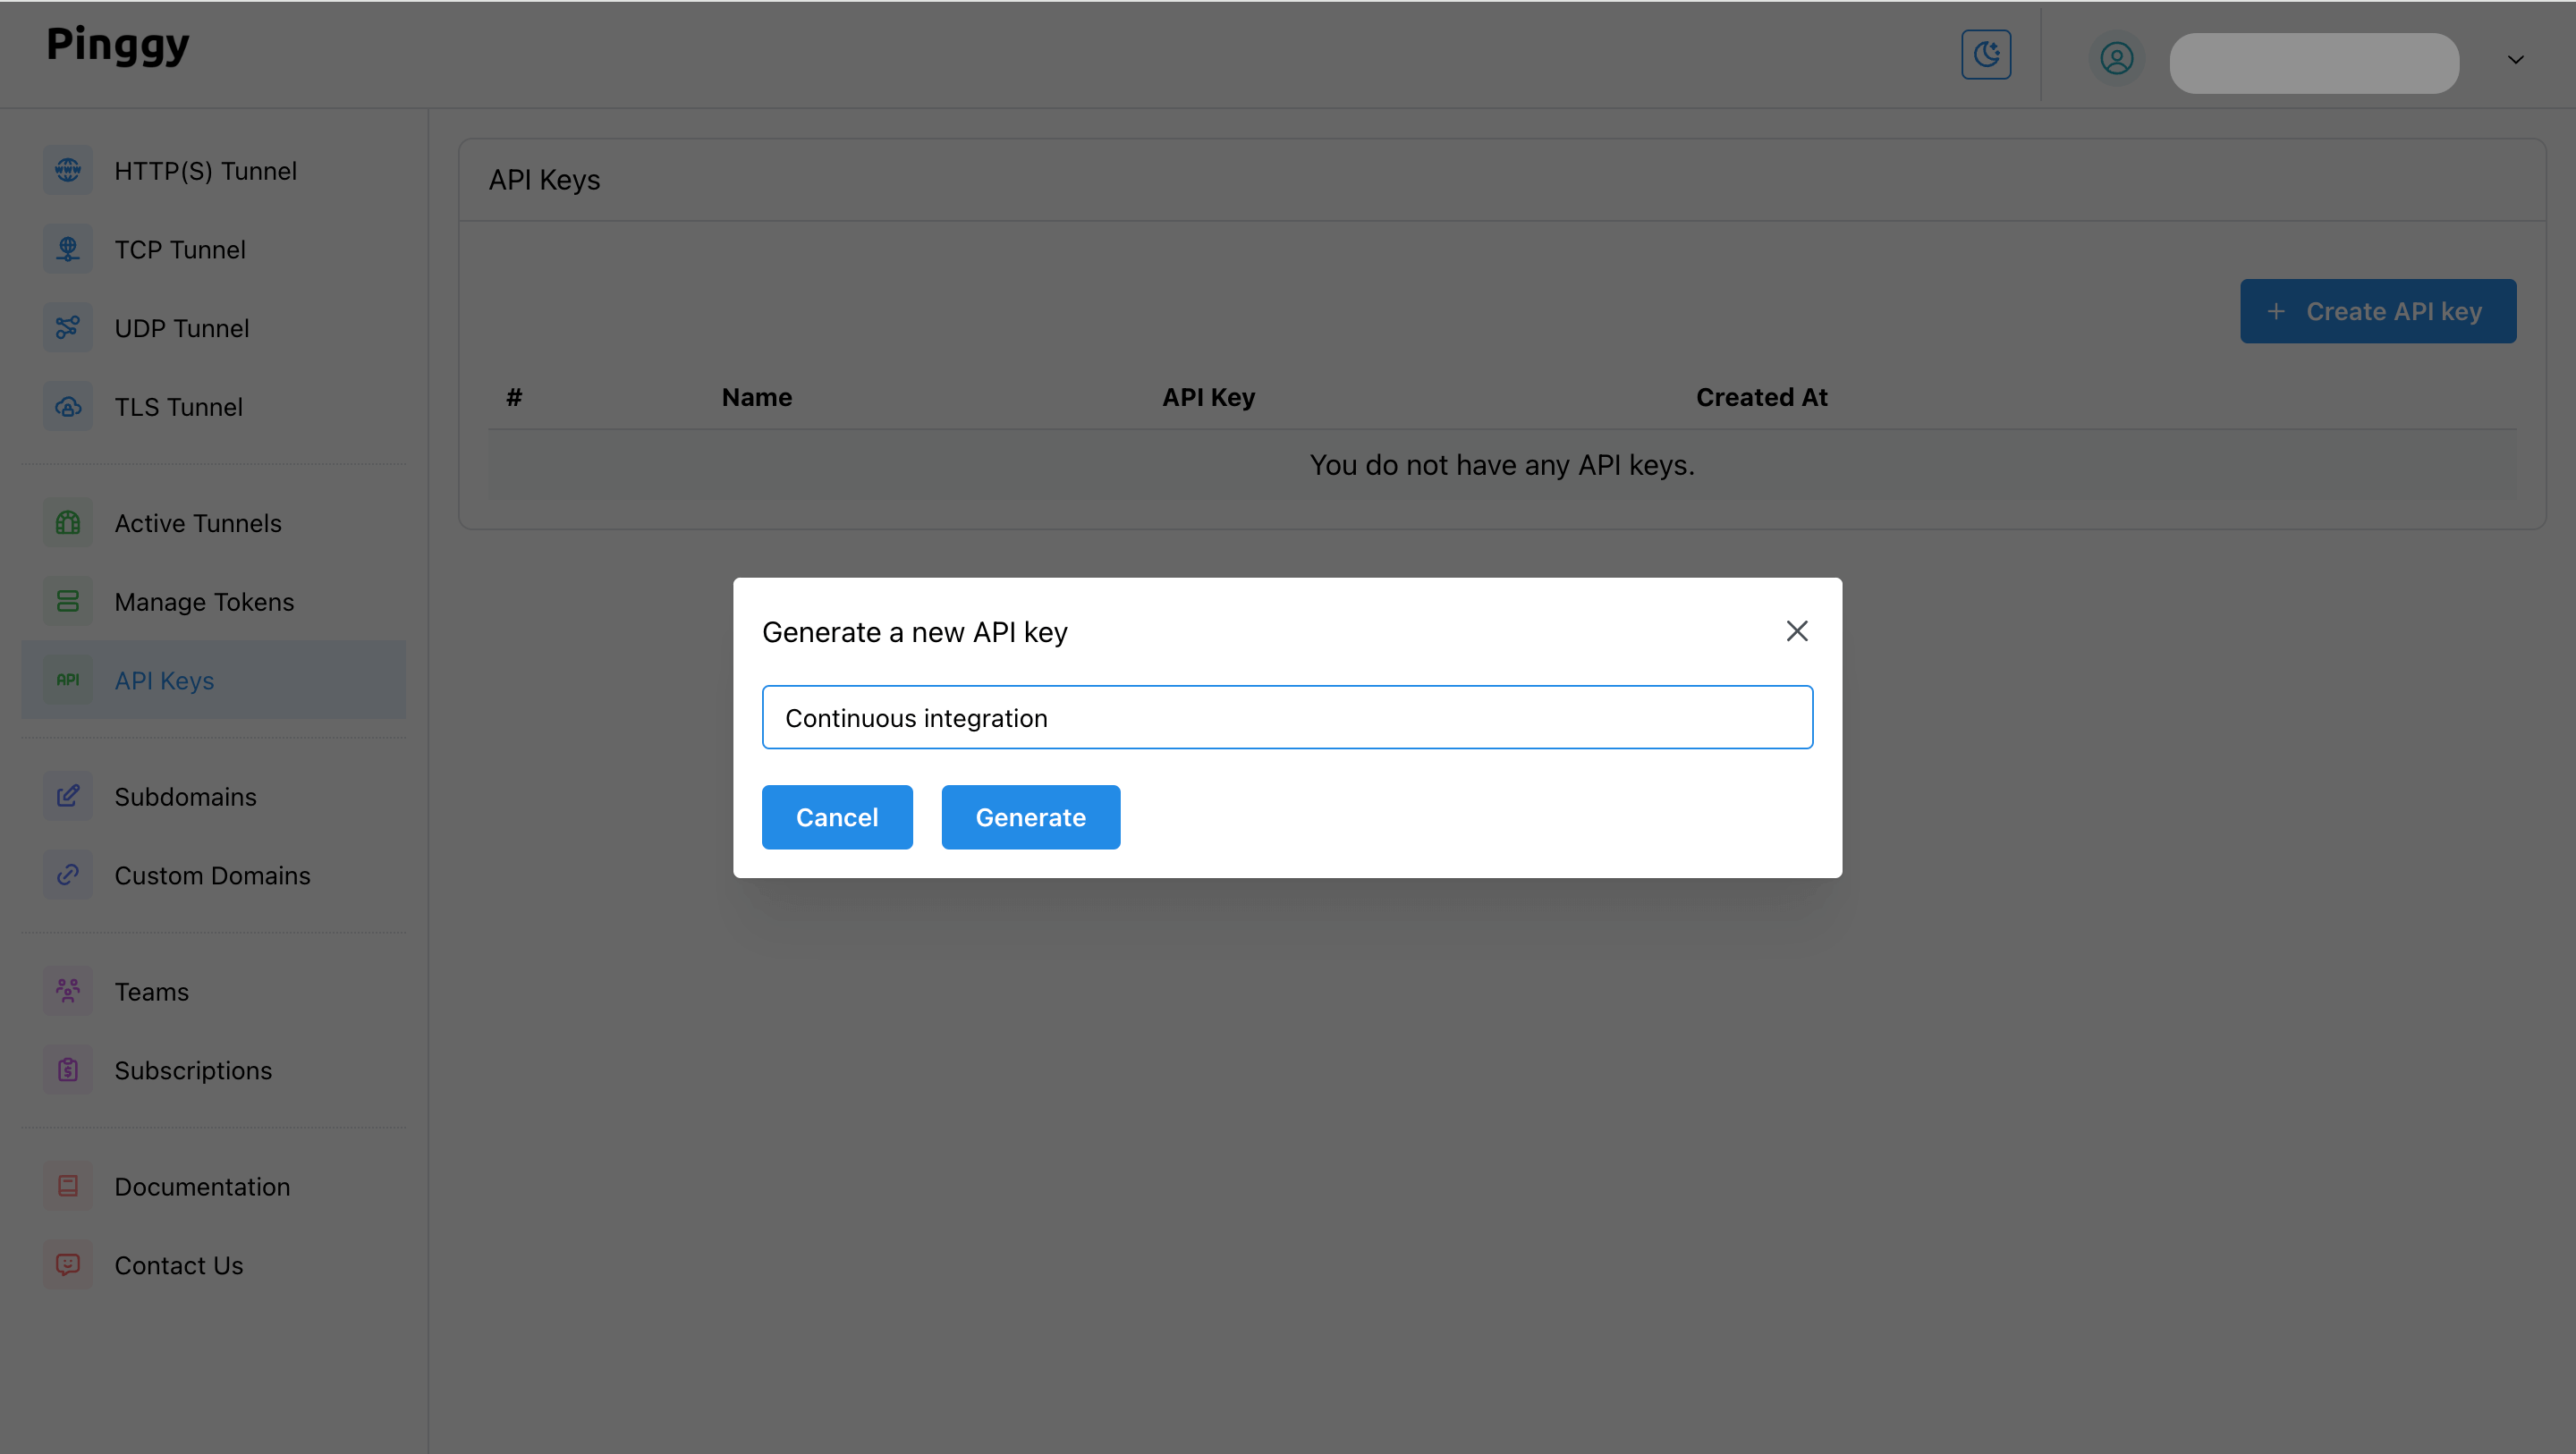Screen dimensions: 2576x1454
Task: Navigate to Subscriptions menu item
Action: click(193, 1069)
